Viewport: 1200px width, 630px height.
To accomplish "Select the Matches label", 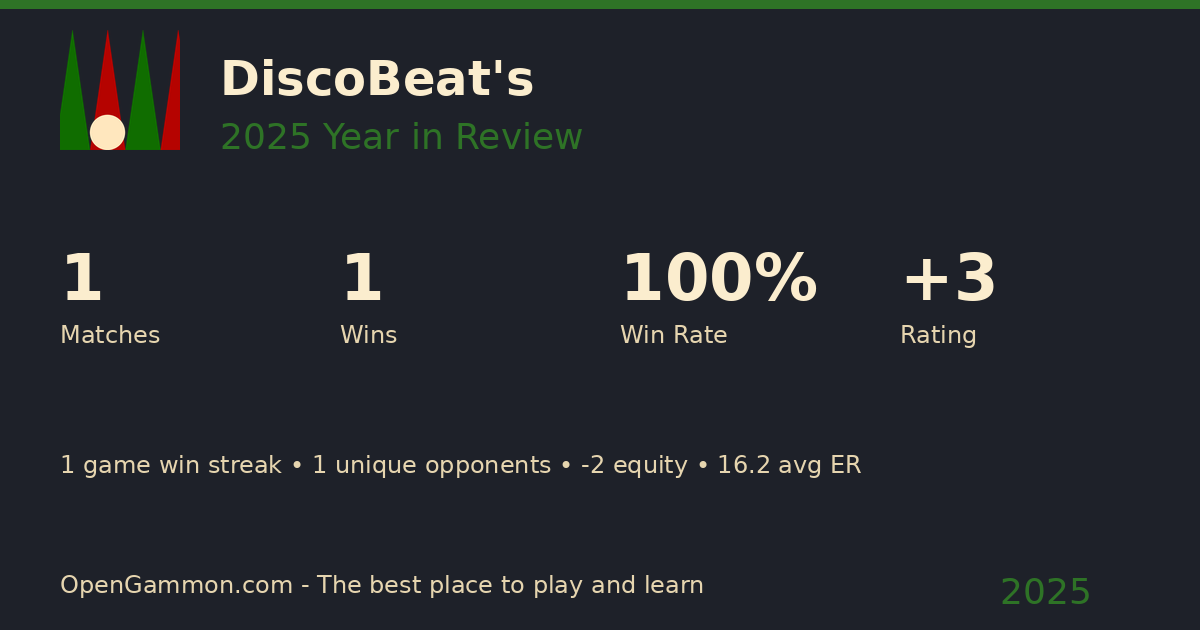I will coord(110,336).
